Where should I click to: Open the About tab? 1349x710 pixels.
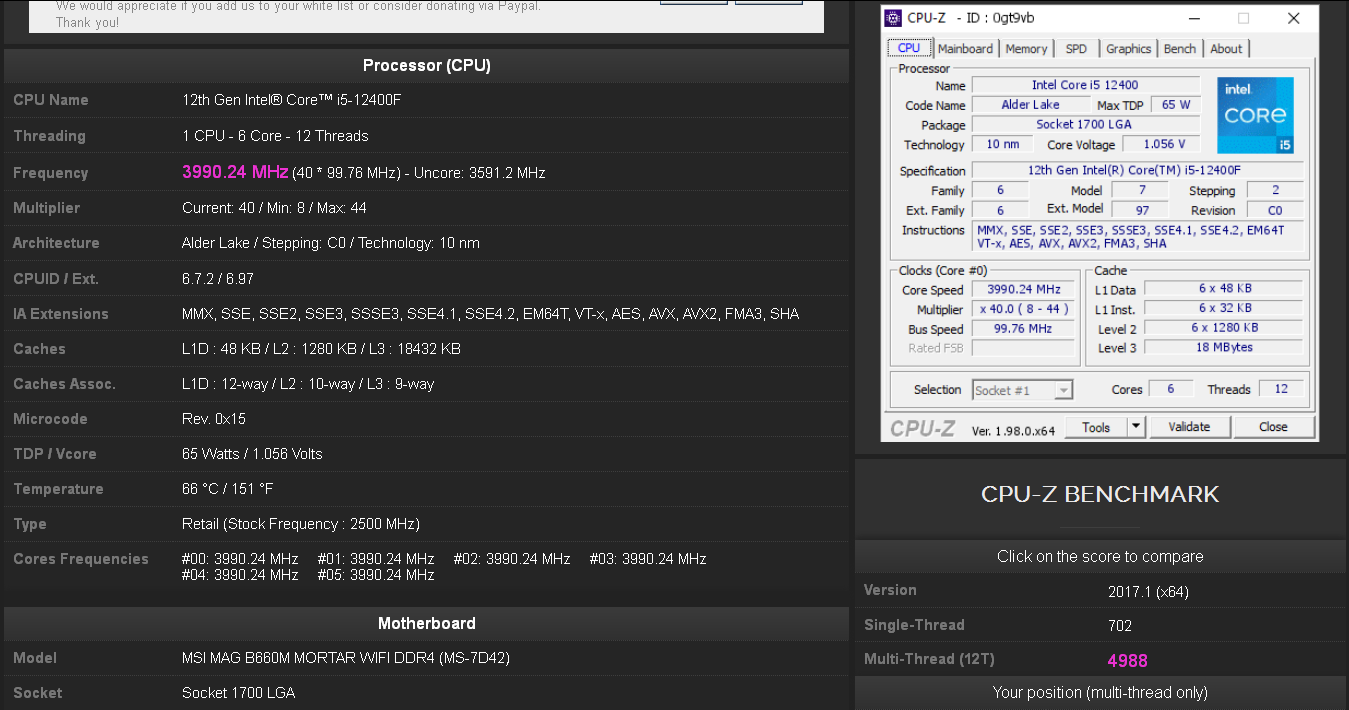coord(1226,49)
